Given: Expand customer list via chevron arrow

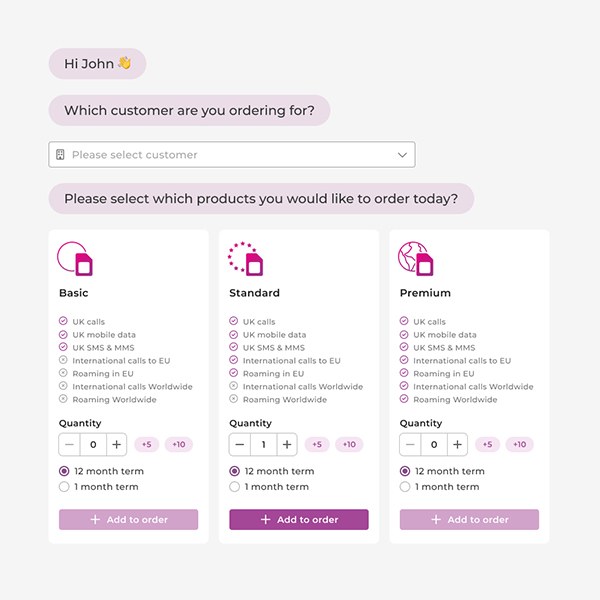Looking at the screenshot, I should tap(402, 155).
